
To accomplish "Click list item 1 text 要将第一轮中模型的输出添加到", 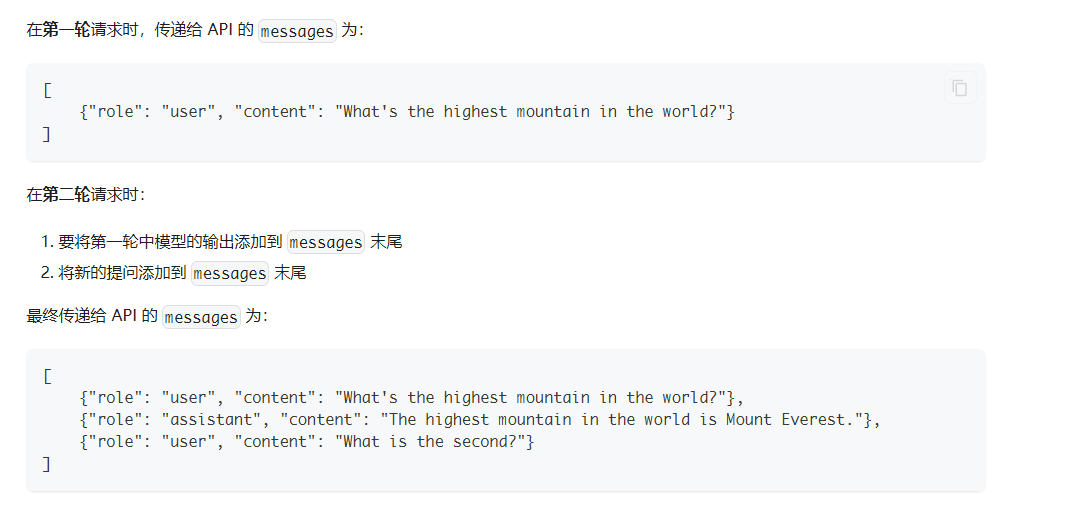I will [170, 242].
